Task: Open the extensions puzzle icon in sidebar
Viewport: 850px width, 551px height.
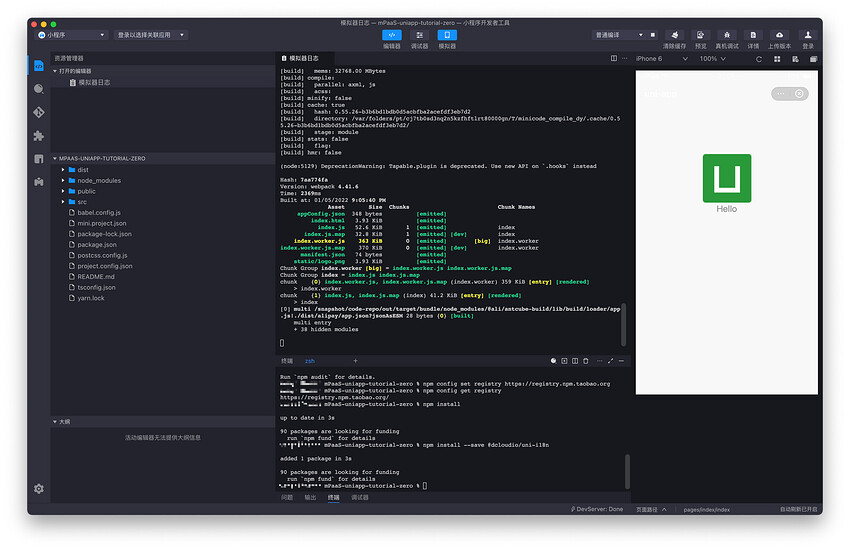Action: coord(39,135)
